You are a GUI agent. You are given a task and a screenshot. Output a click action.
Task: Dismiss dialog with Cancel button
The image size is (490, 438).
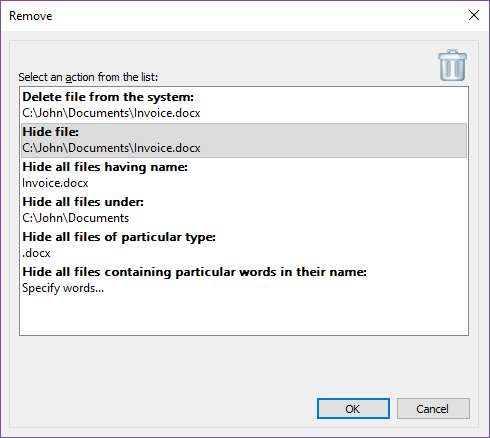433,409
